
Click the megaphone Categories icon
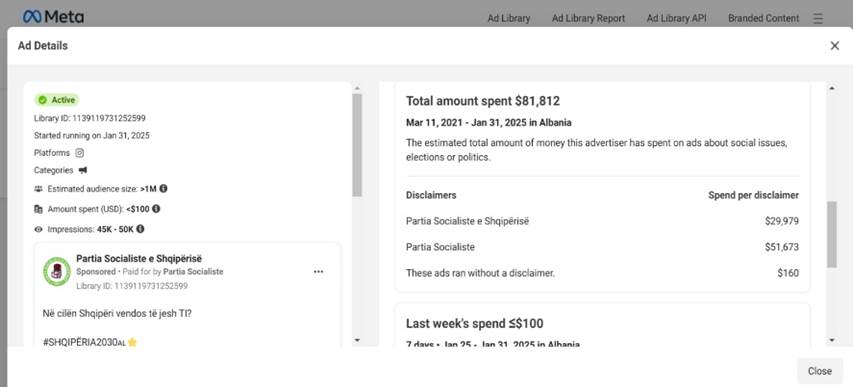[83, 170]
